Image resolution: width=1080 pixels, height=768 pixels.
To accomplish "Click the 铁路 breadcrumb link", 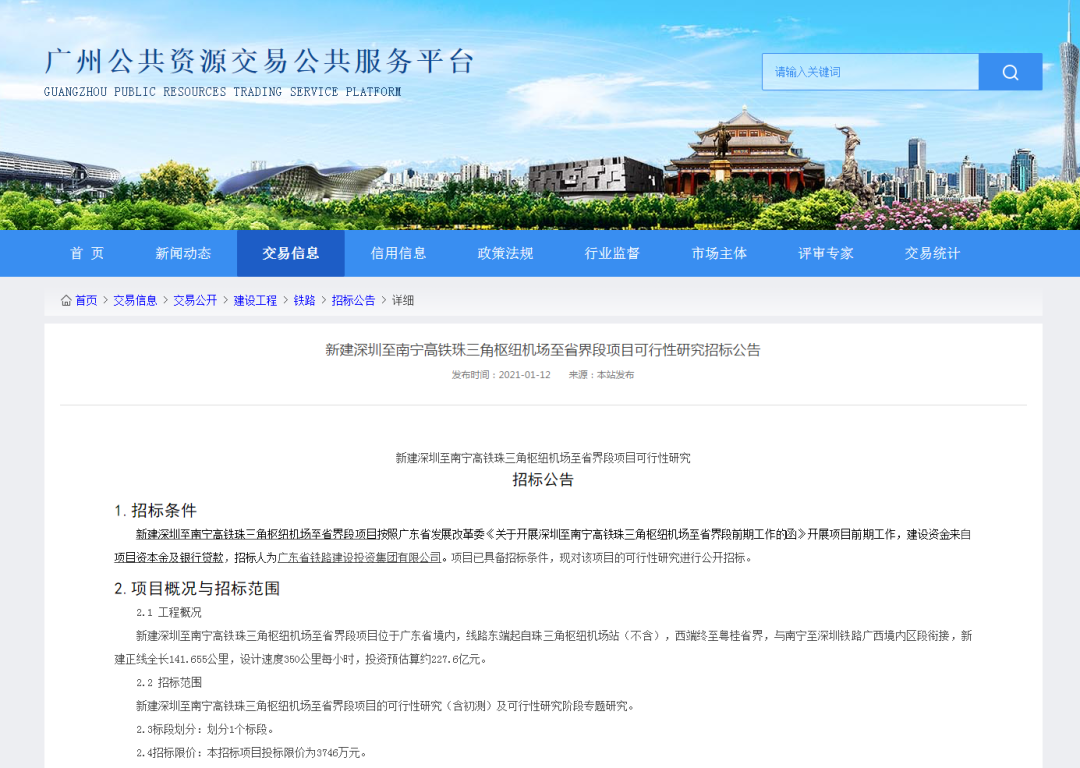I will point(304,300).
